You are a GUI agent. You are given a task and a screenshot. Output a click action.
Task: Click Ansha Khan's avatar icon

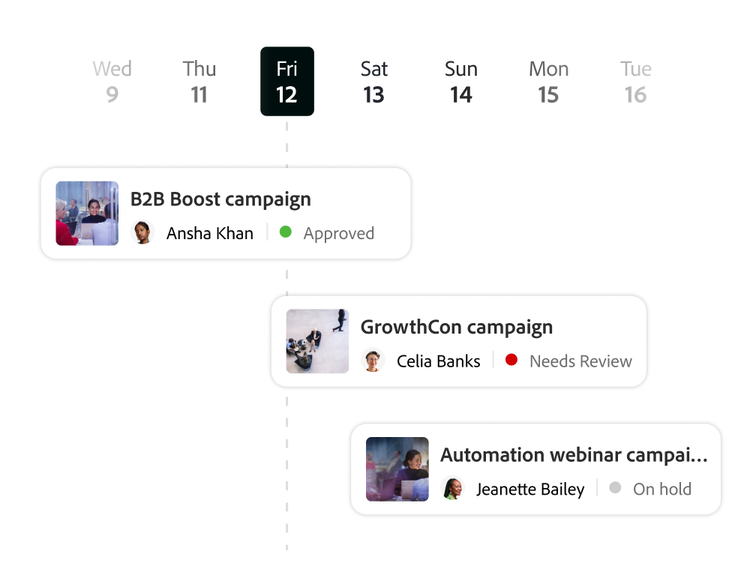143,233
